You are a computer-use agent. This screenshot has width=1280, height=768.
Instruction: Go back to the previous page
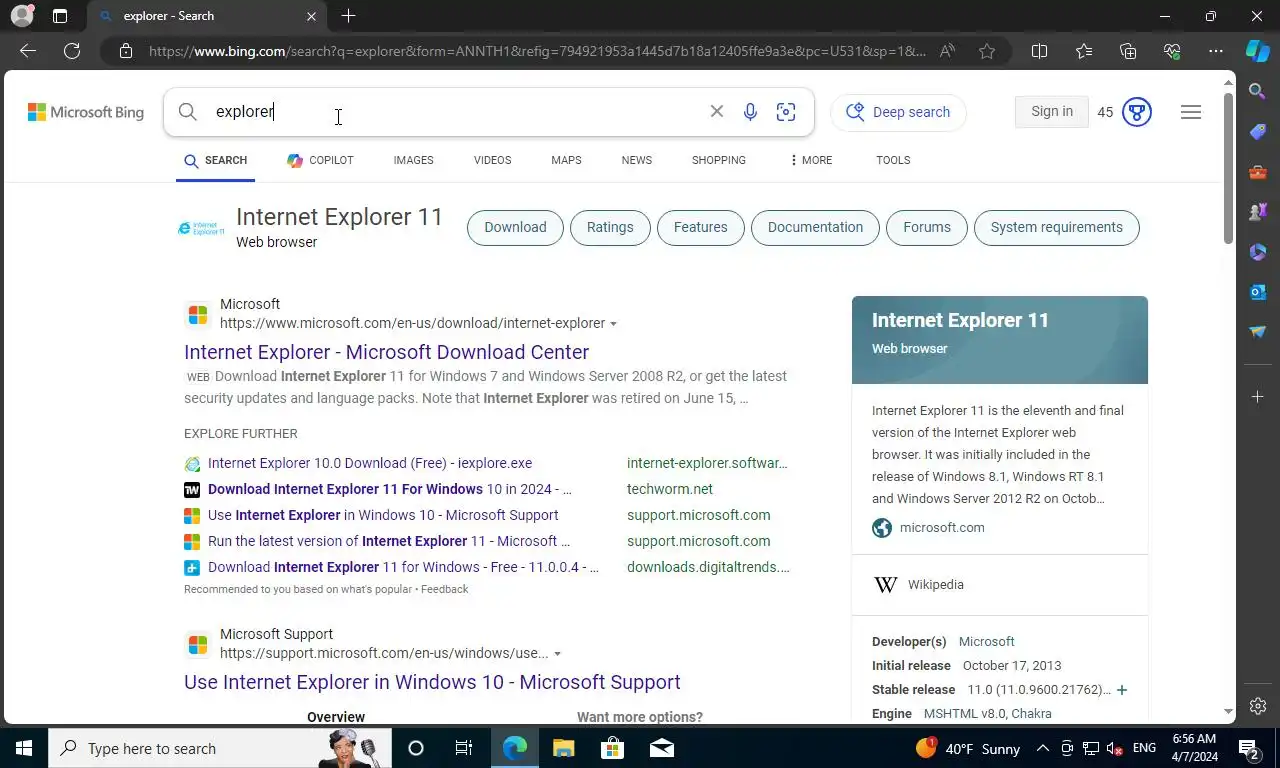(28, 51)
